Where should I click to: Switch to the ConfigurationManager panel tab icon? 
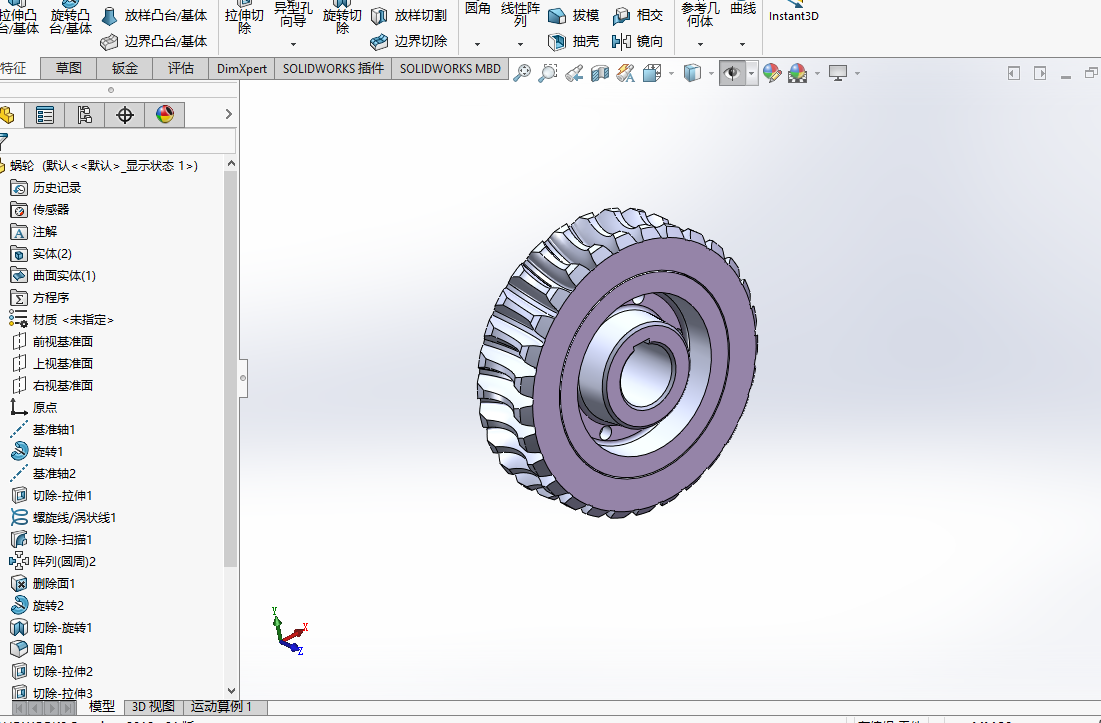pos(84,114)
